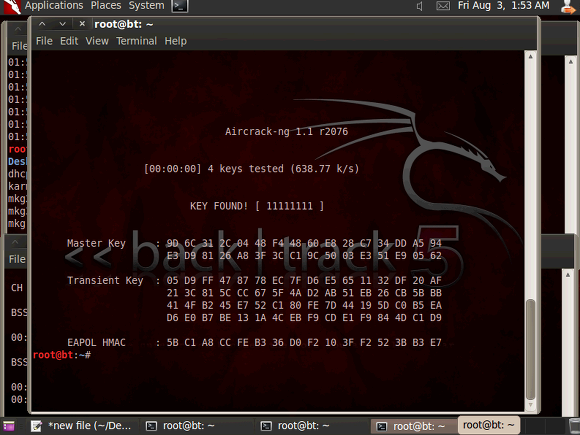This screenshot has height=435, width=580.
Task: Open the Applications menu
Action: point(54,6)
